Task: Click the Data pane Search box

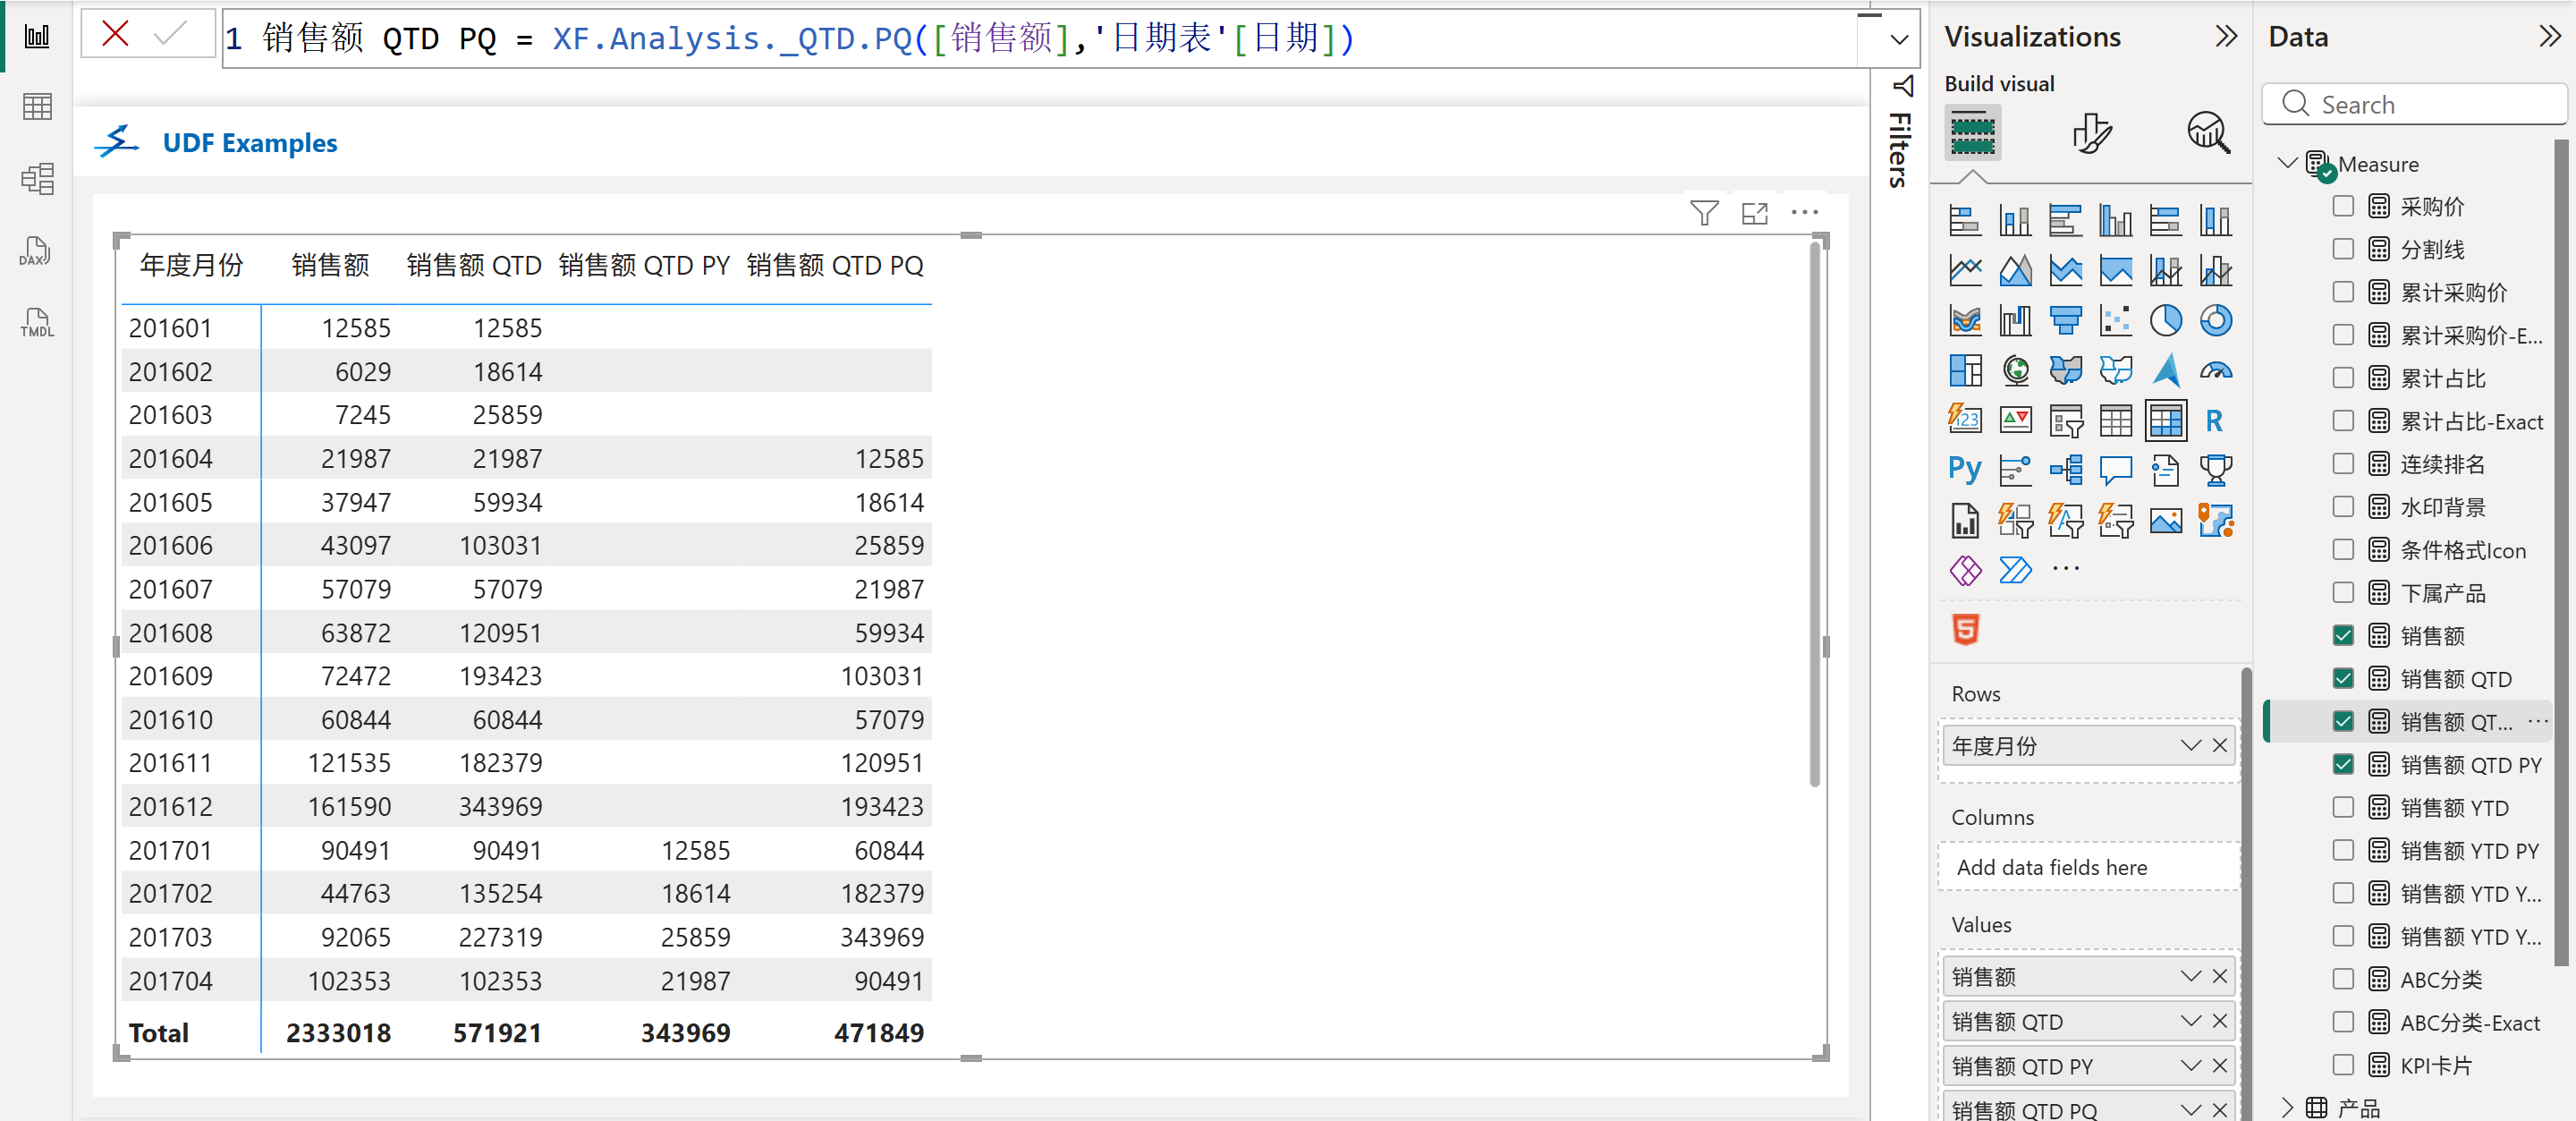Action: 2420,105
